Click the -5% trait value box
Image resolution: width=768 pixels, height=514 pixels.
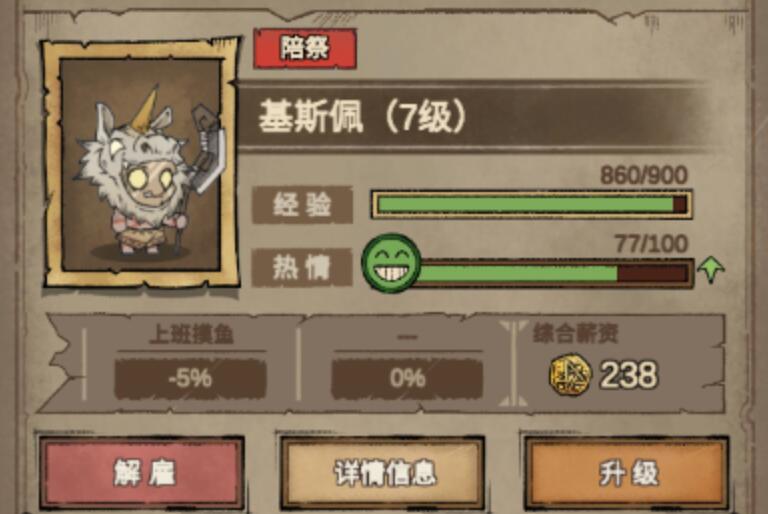point(191,378)
